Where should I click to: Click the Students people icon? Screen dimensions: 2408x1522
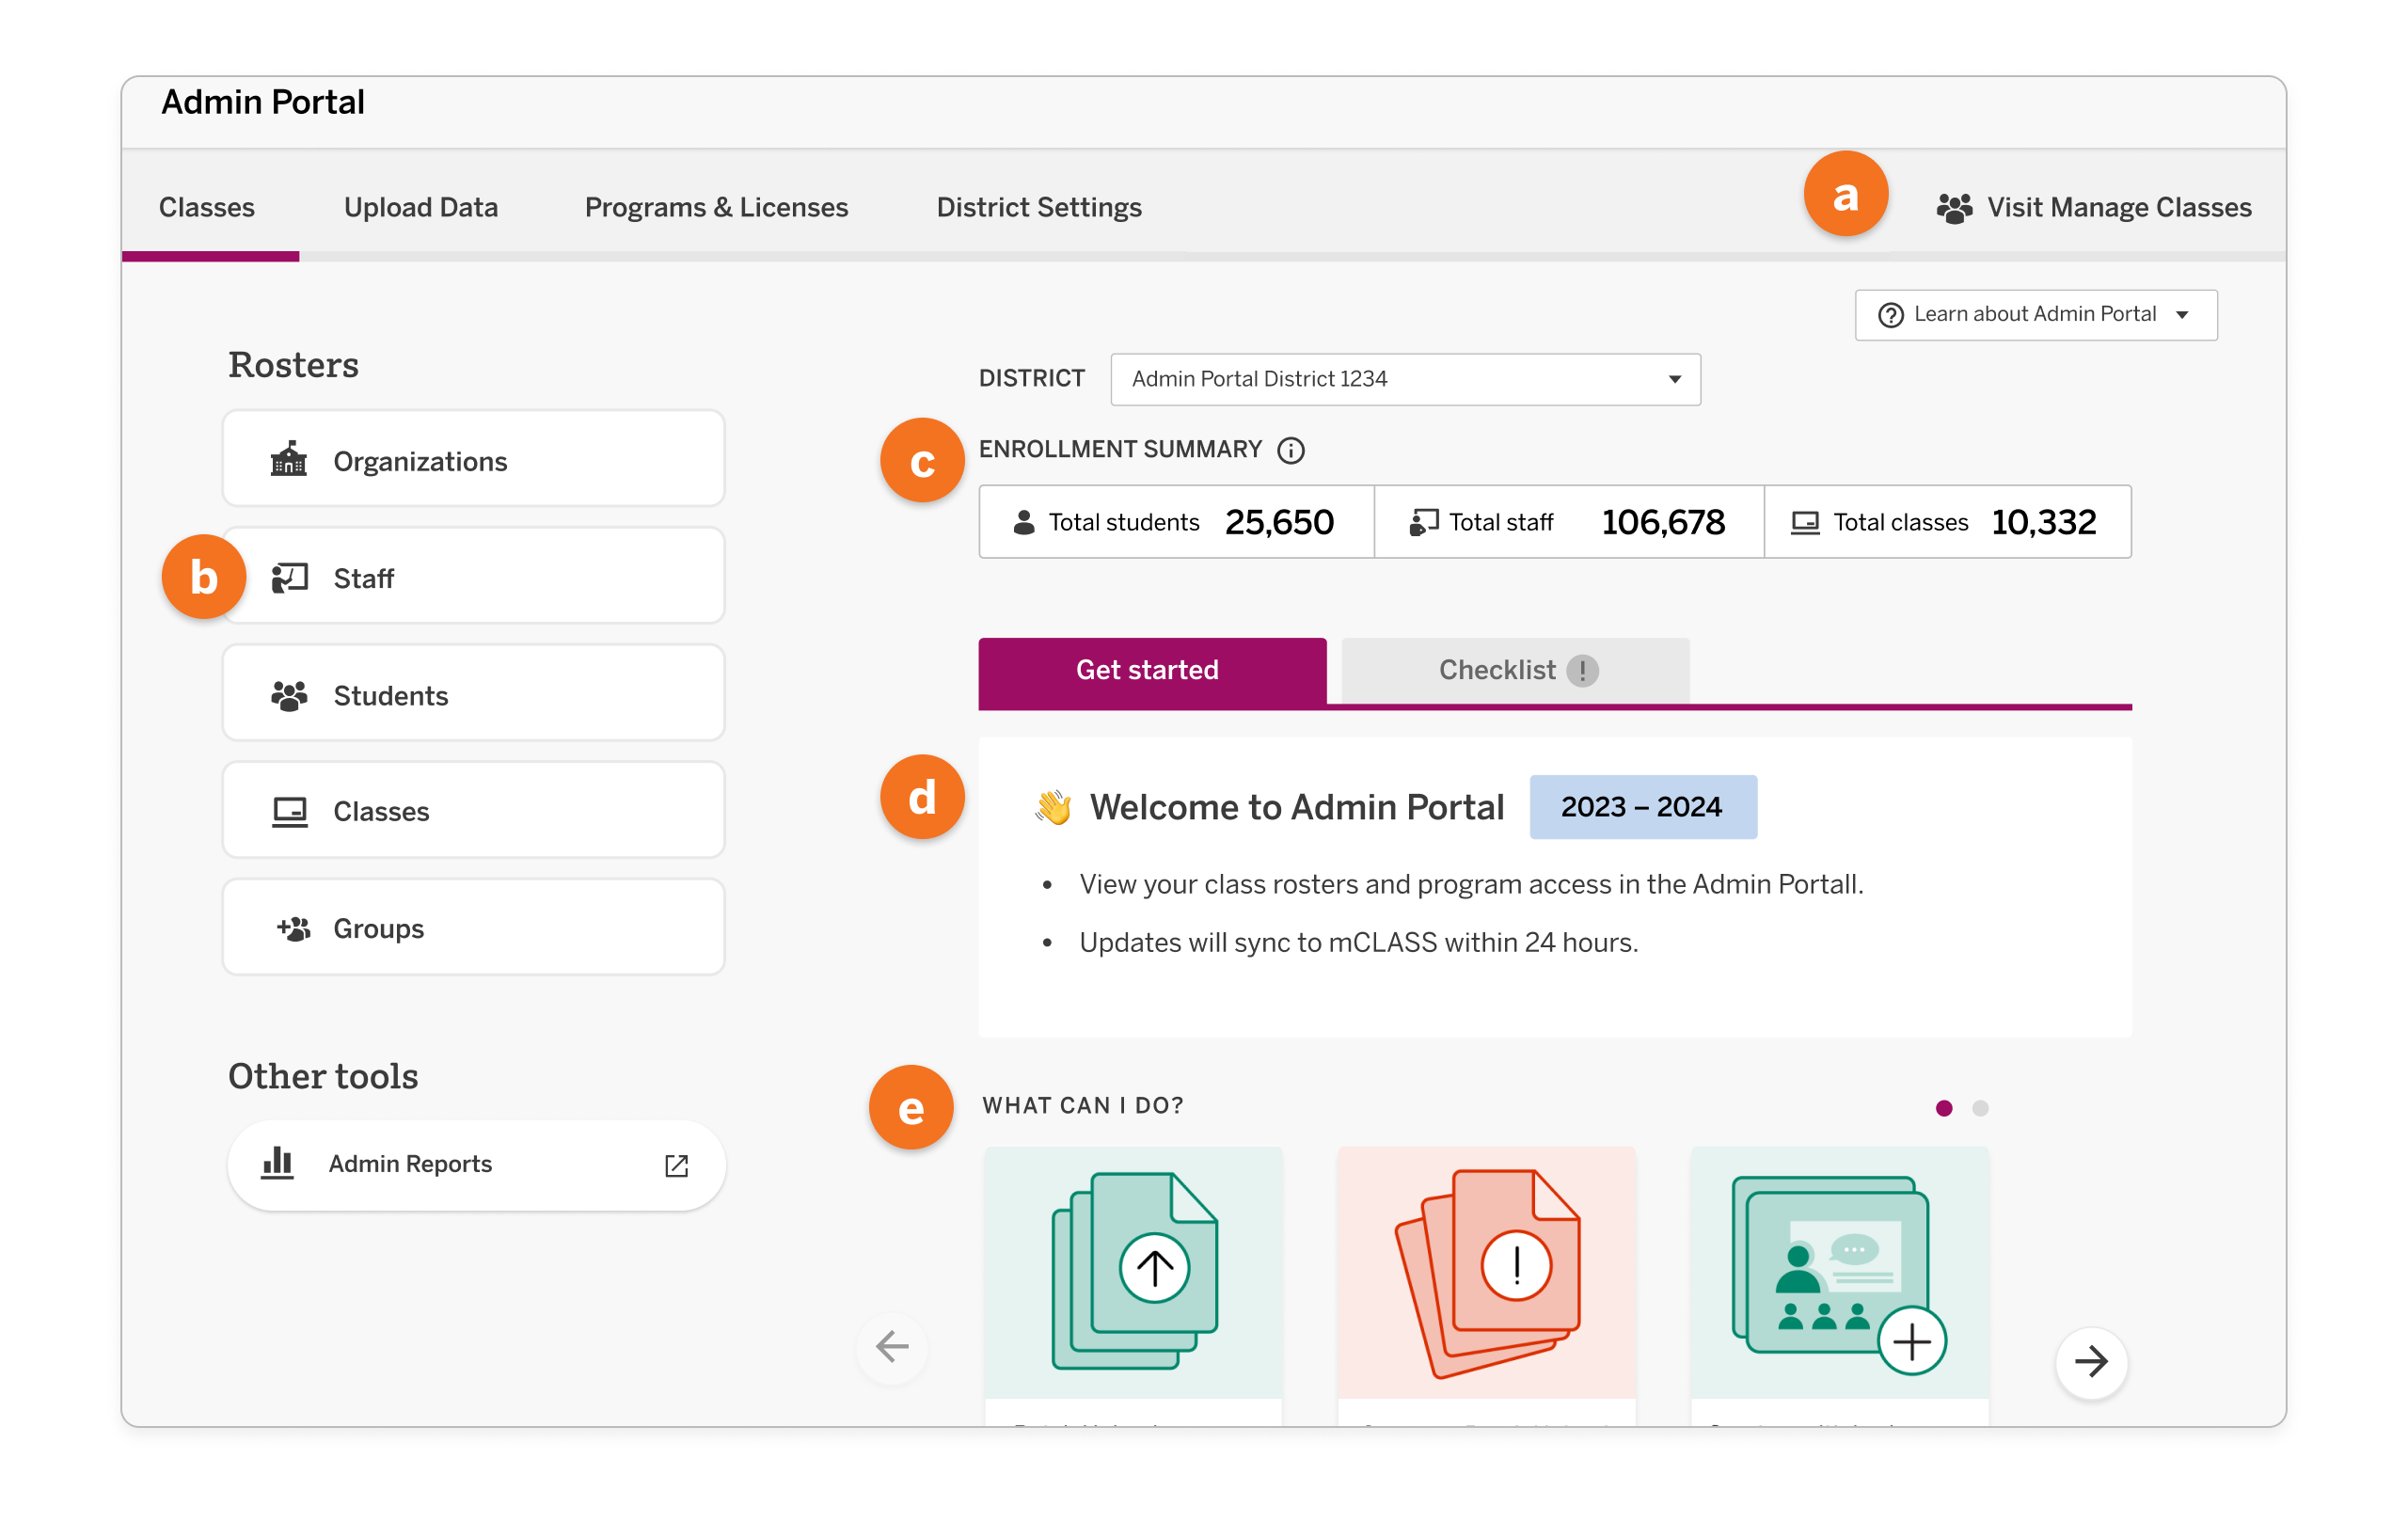point(289,694)
